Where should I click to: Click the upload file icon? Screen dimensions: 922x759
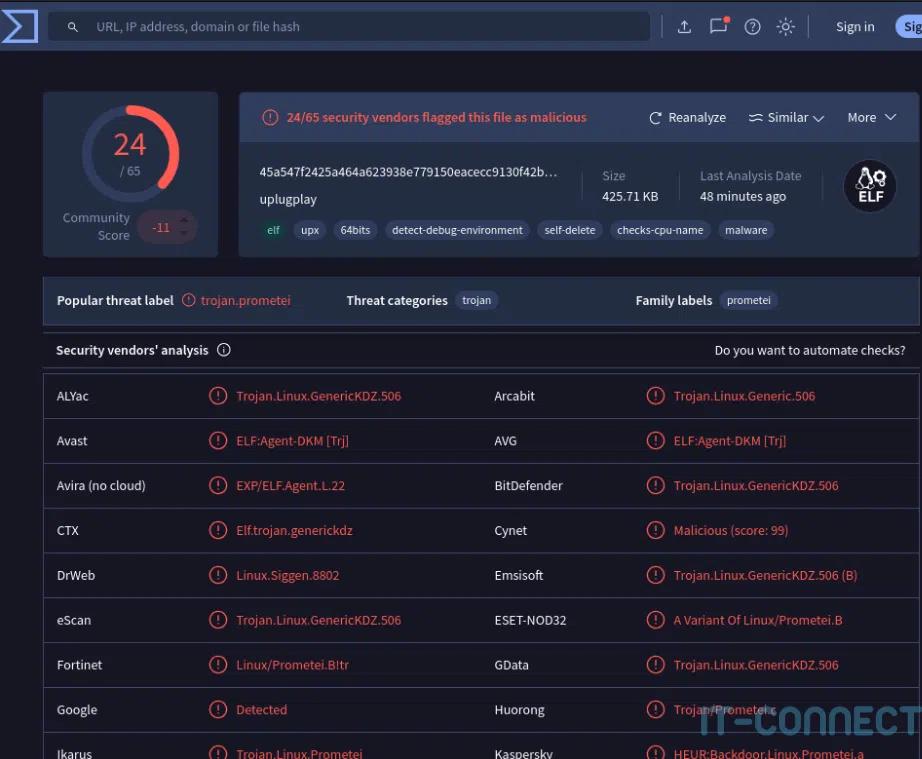684,27
